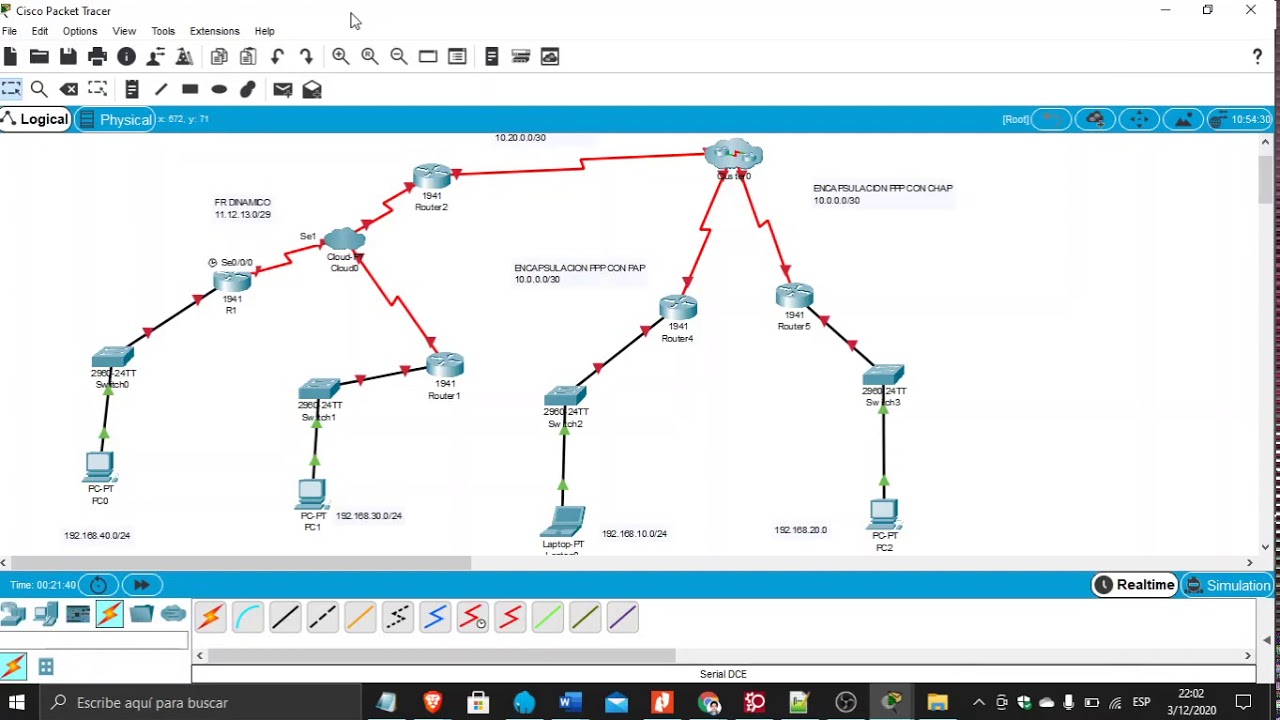Open the Connections device category

tap(110, 614)
